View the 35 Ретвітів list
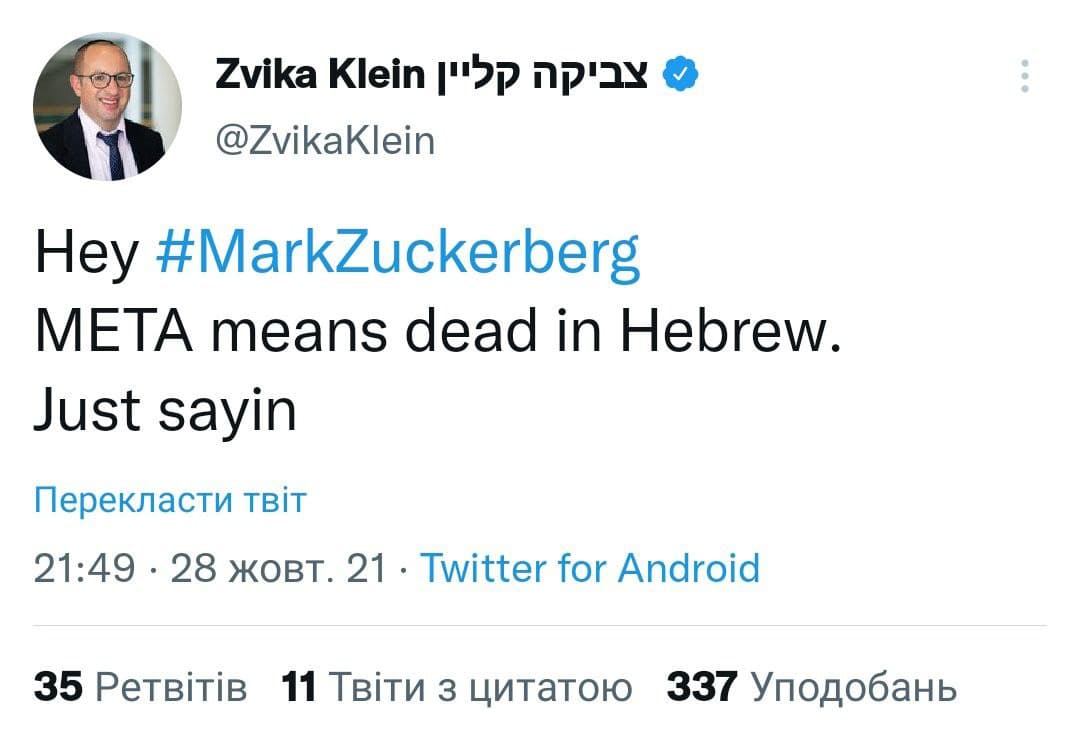This screenshot has width=1080, height=747. click(x=140, y=687)
